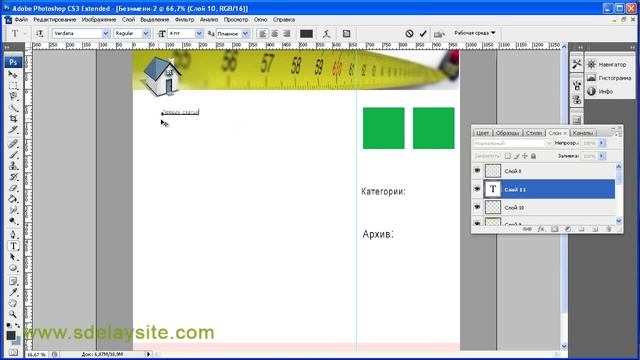The height and width of the screenshot is (360, 640).
Task: Open the layer blend mode dropdown
Action: coord(513,143)
